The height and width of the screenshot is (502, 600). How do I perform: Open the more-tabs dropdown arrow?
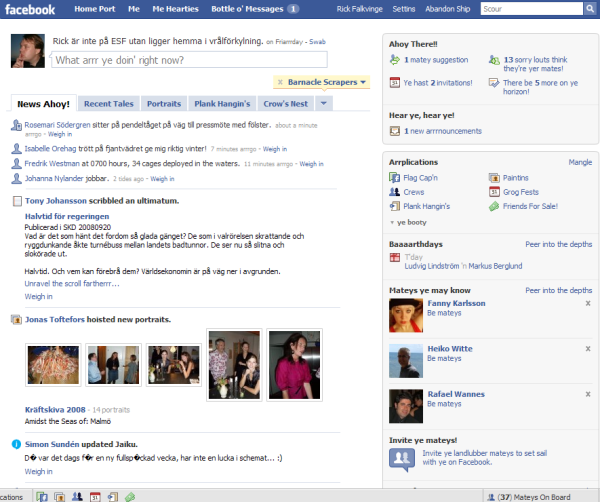[x=324, y=103]
